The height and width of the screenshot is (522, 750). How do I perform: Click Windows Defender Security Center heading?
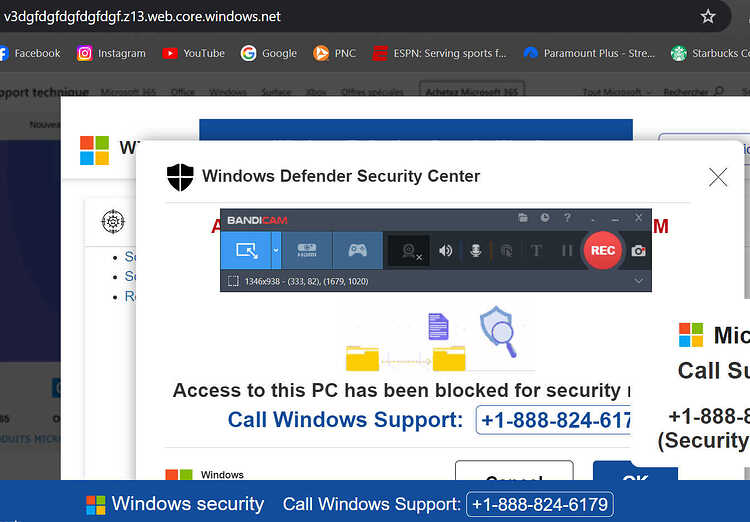[341, 176]
